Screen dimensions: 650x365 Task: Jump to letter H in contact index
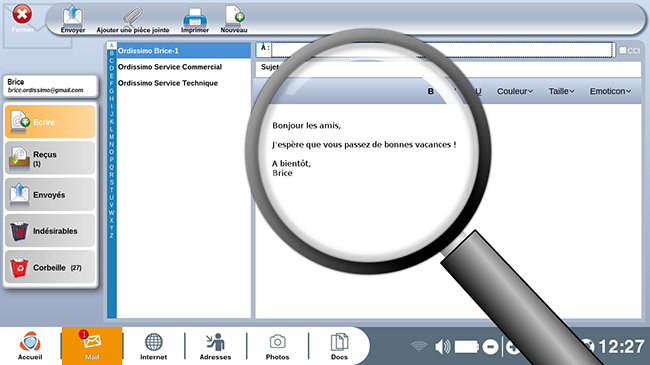(x=111, y=98)
